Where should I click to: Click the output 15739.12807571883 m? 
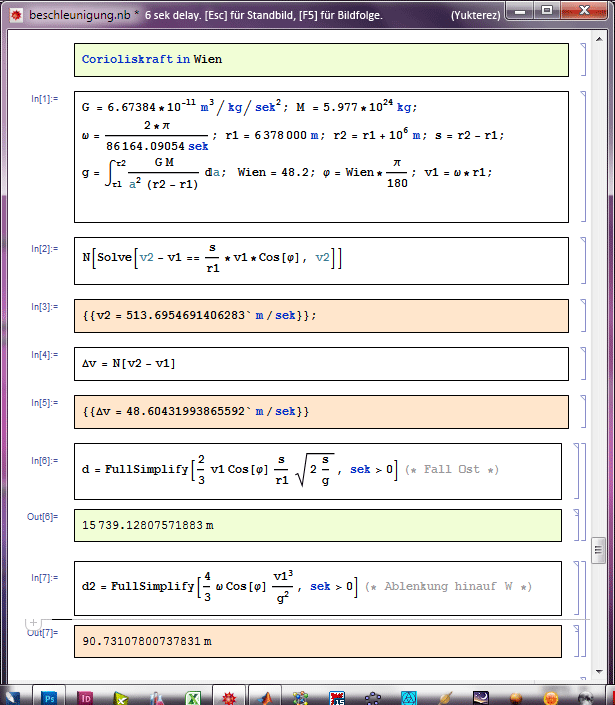148,525
